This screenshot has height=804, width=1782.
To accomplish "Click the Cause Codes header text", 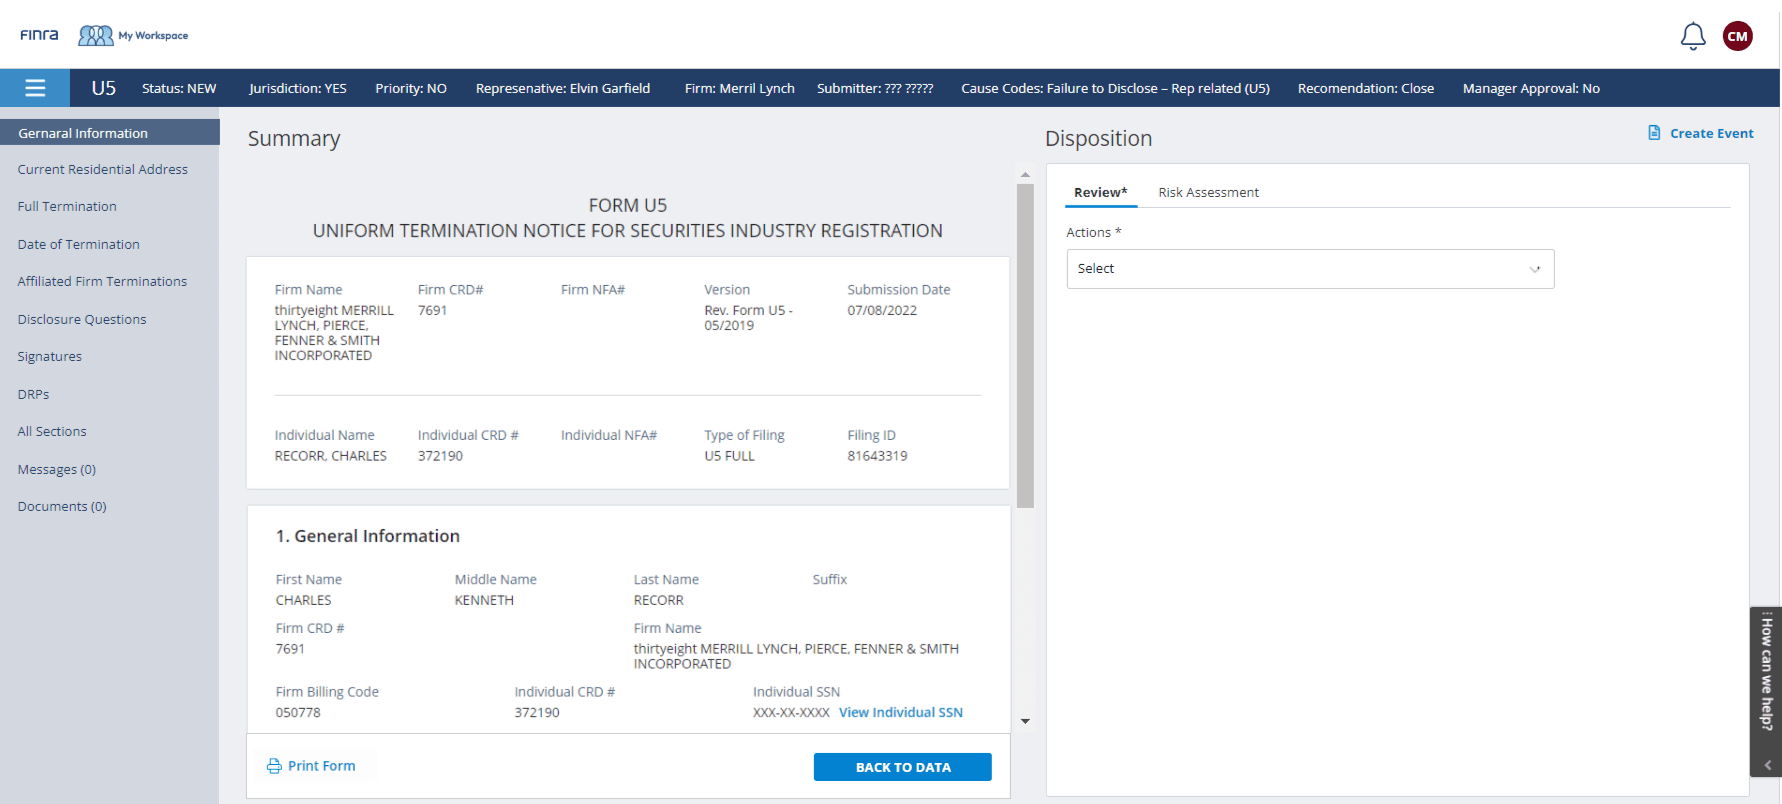I will pyautogui.click(x=1115, y=88).
